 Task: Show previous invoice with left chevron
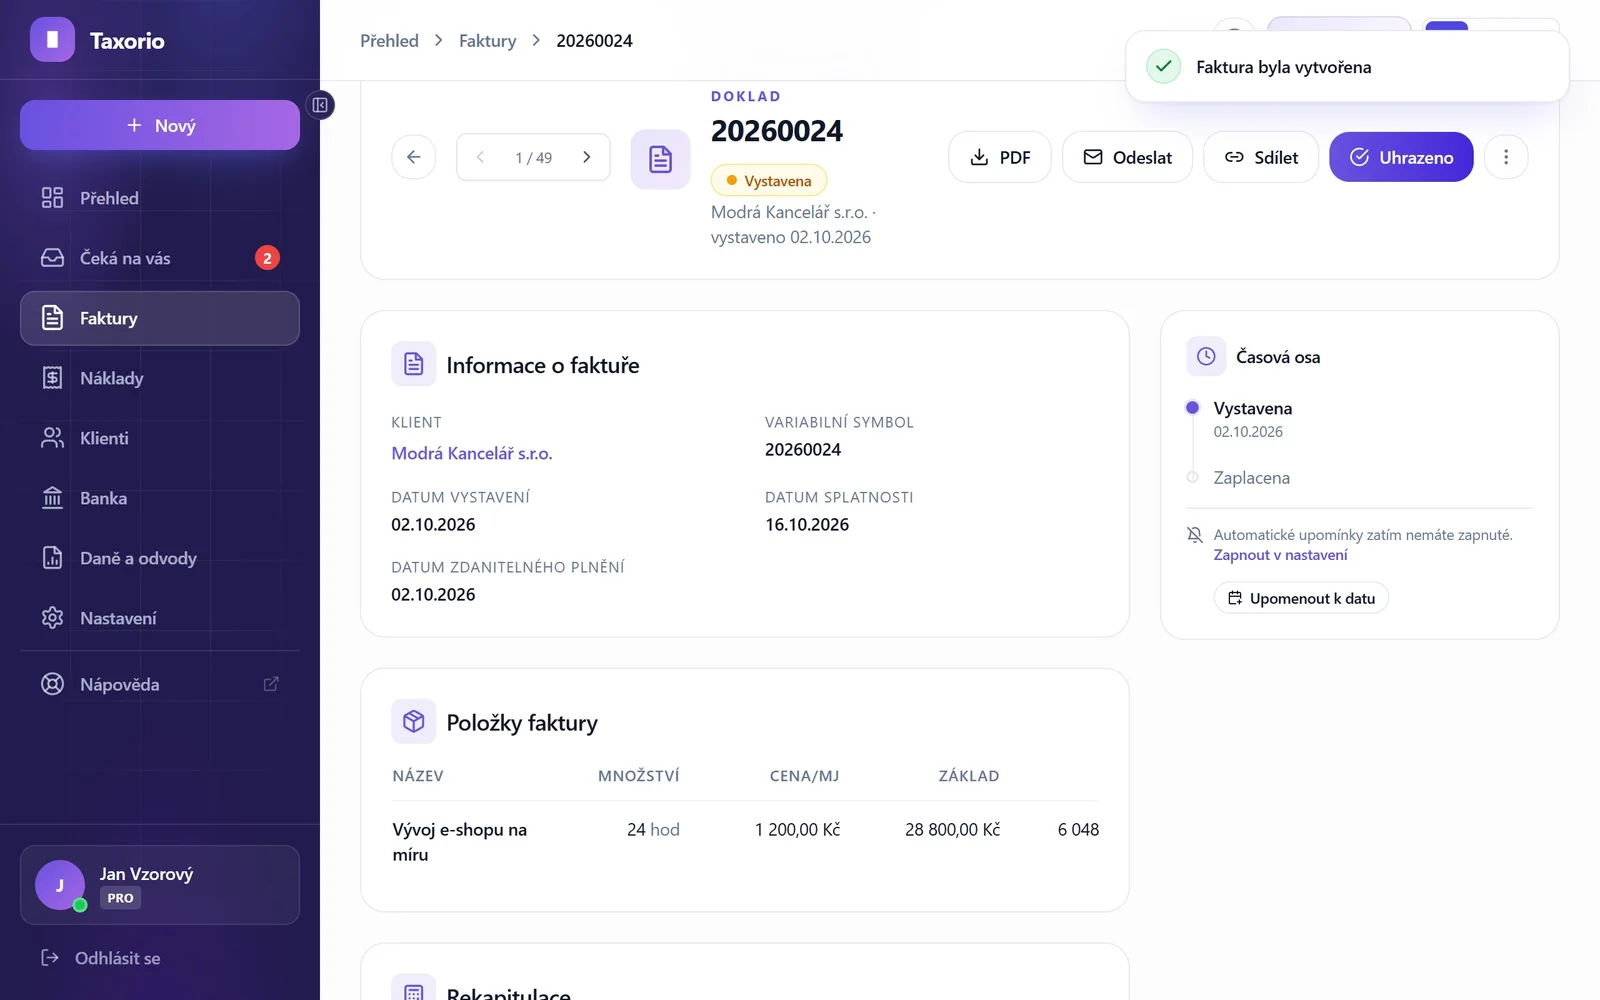(x=481, y=157)
